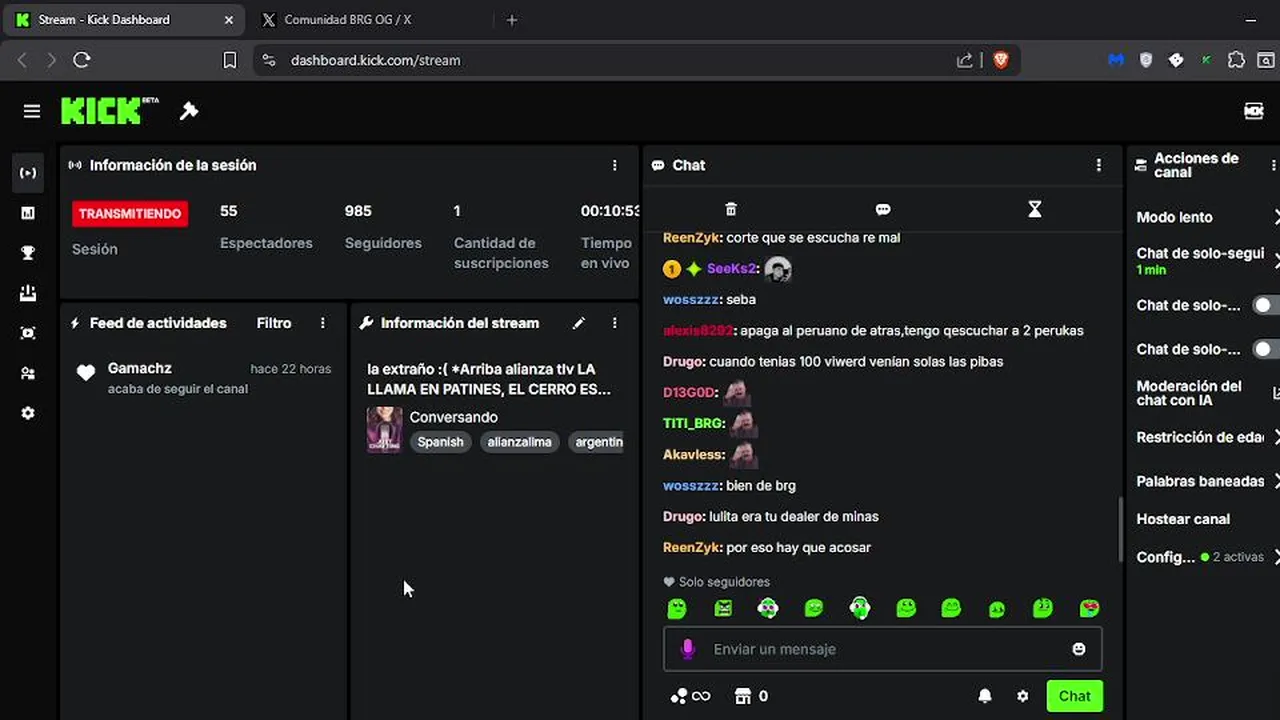This screenshot has width=1280, height=720.
Task: Click the purple microphone icon
Action: [687, 649]
